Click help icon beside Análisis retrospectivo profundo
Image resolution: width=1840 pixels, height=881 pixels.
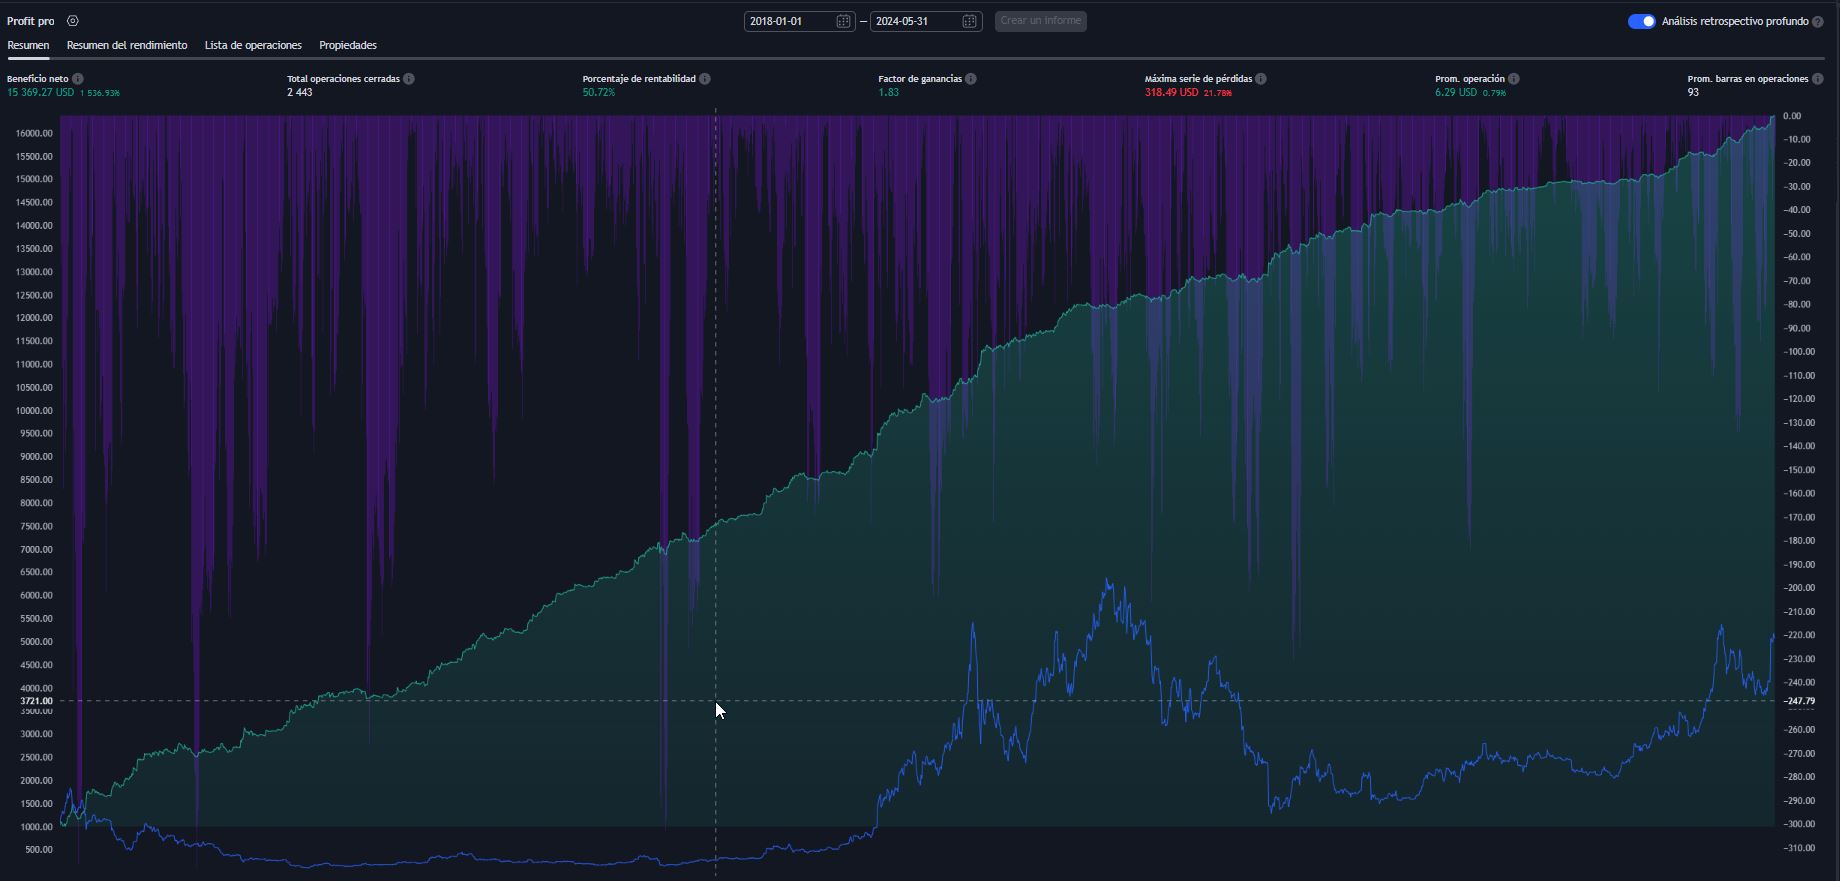point(1818,21)
